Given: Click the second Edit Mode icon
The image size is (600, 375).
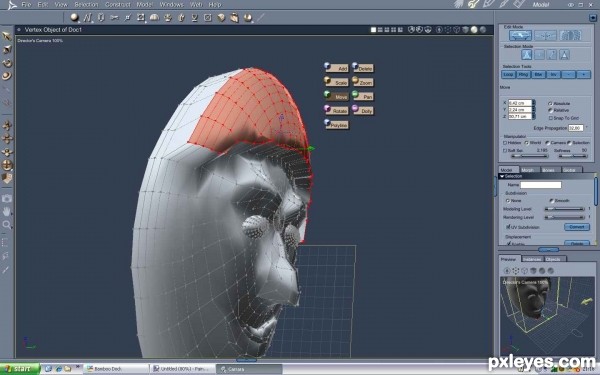Looking at the screenshot, I should (545, 36).
